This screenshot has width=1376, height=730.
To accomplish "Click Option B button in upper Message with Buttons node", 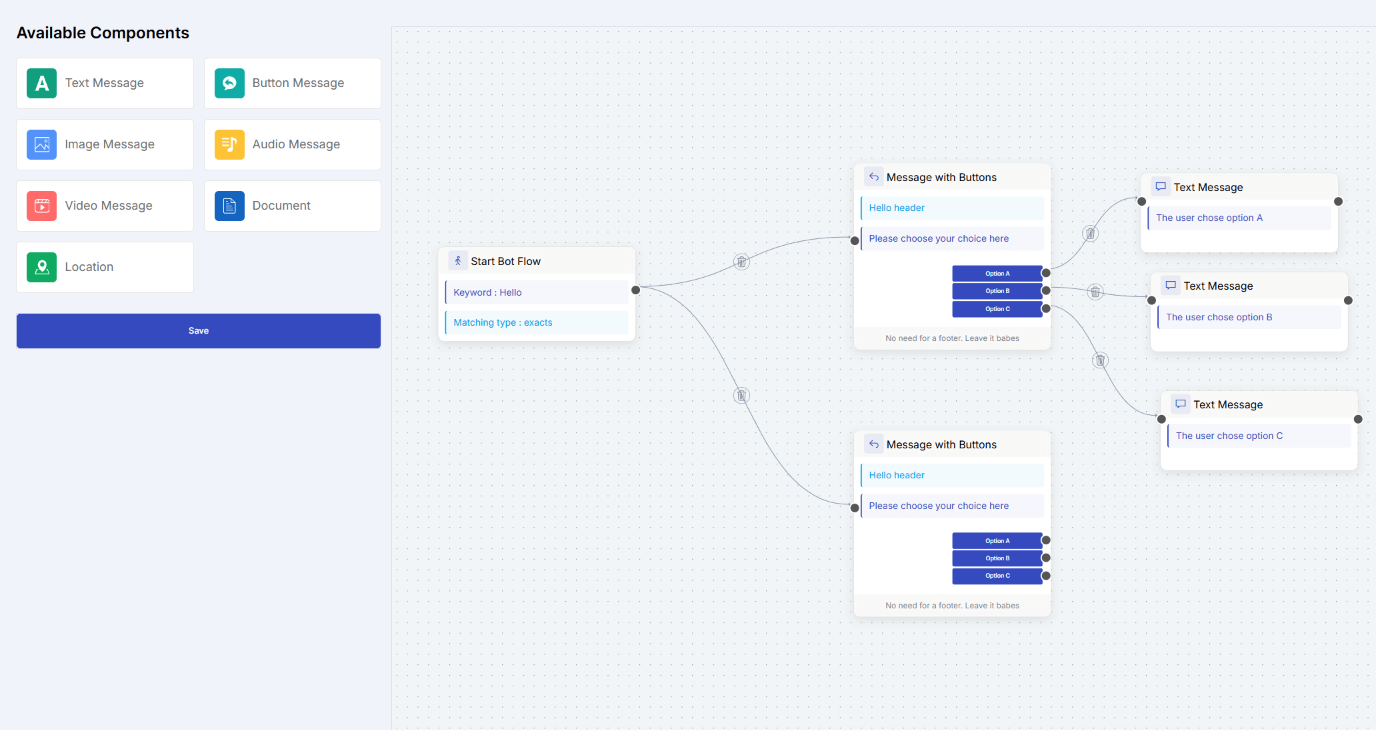I will pos(997,291).
